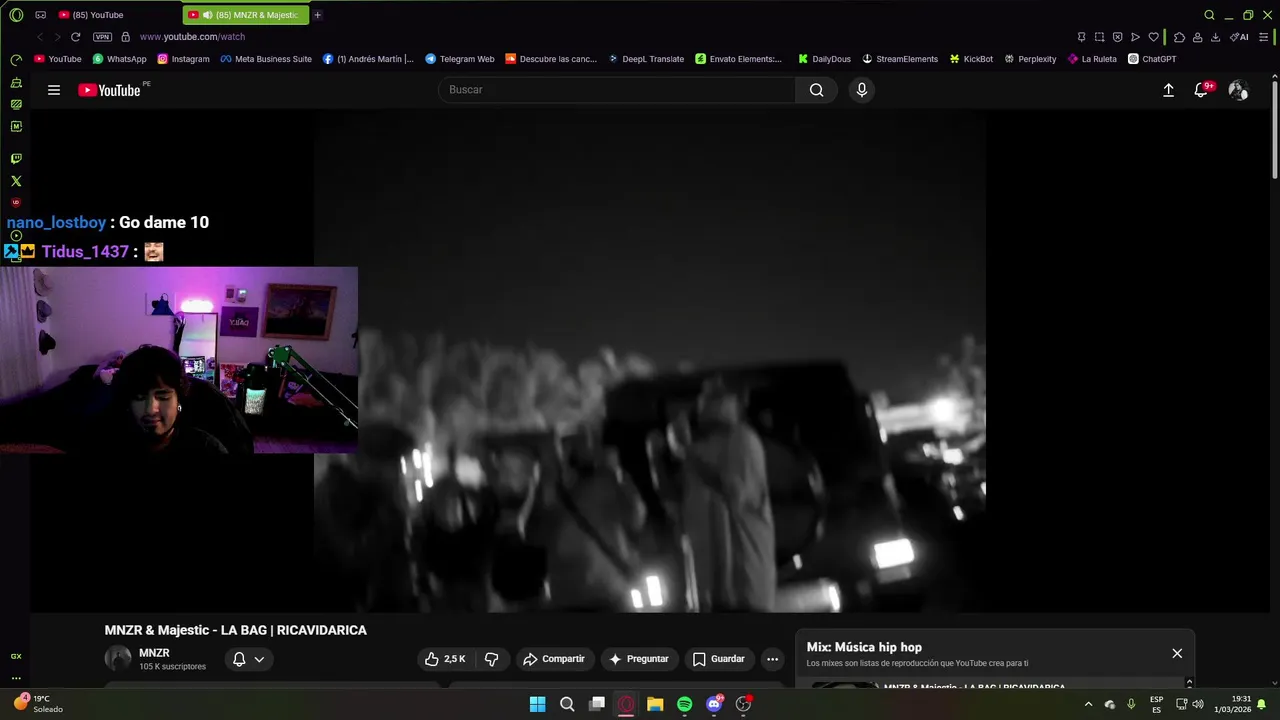Go to YouTube home via logo
The height and width of the screenshot is (720, 1280).
coord(110,90)
